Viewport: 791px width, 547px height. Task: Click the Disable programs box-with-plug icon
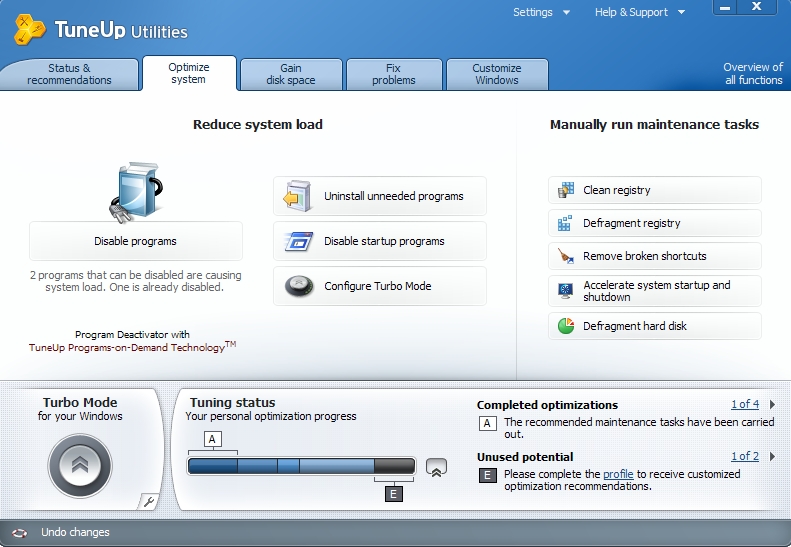click(x=136, y=193)
